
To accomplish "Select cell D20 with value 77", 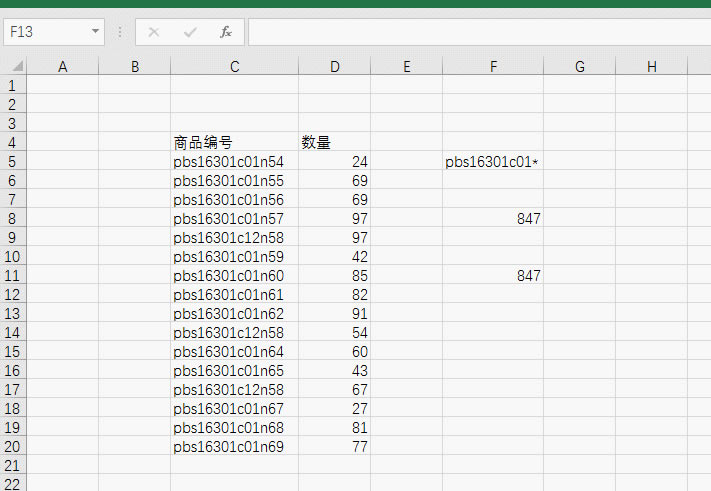I will coord(335,447).
